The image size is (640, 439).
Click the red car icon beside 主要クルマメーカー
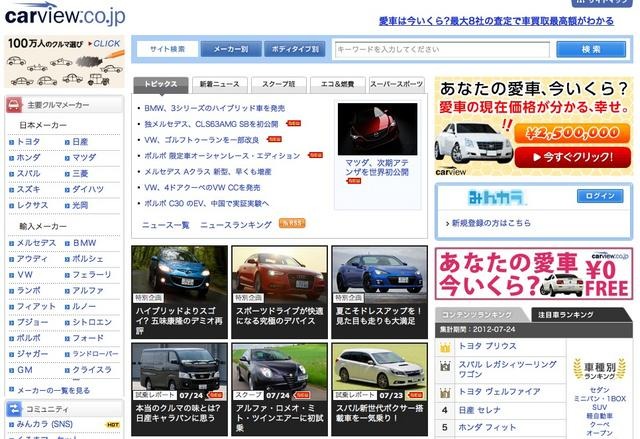point(14,105)
